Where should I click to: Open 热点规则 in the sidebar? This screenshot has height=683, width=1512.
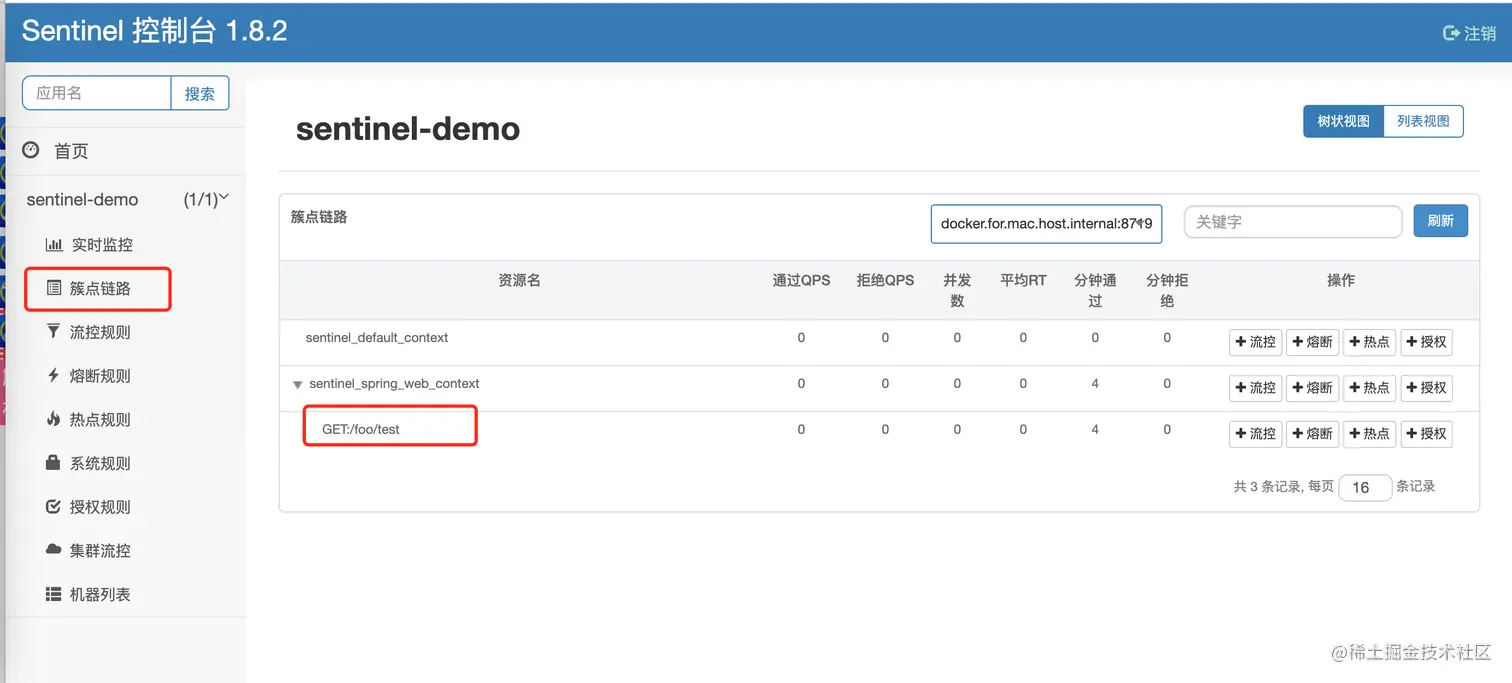[x=100, y=420]
